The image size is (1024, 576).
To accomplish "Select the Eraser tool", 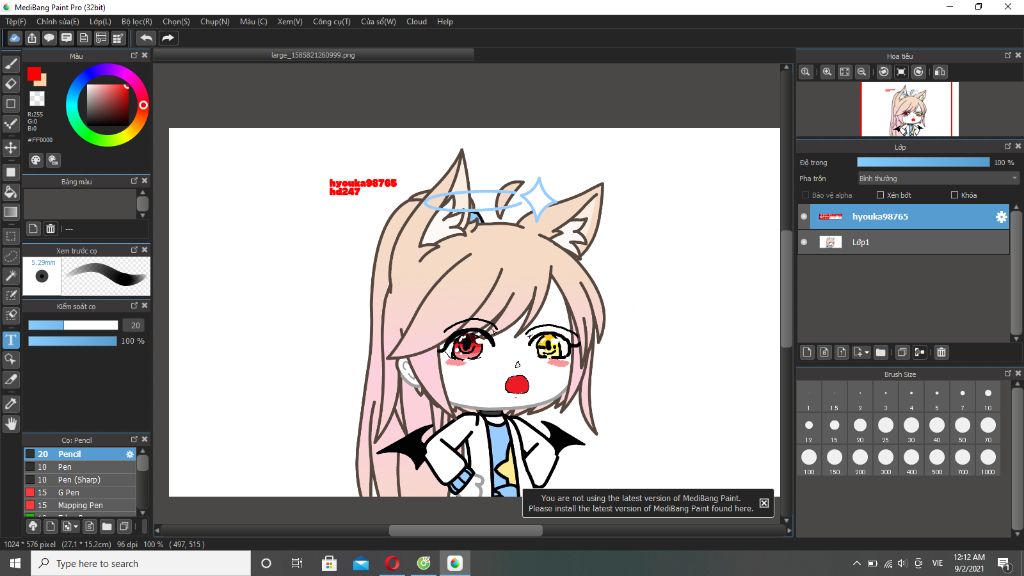I will coord(10,84).
